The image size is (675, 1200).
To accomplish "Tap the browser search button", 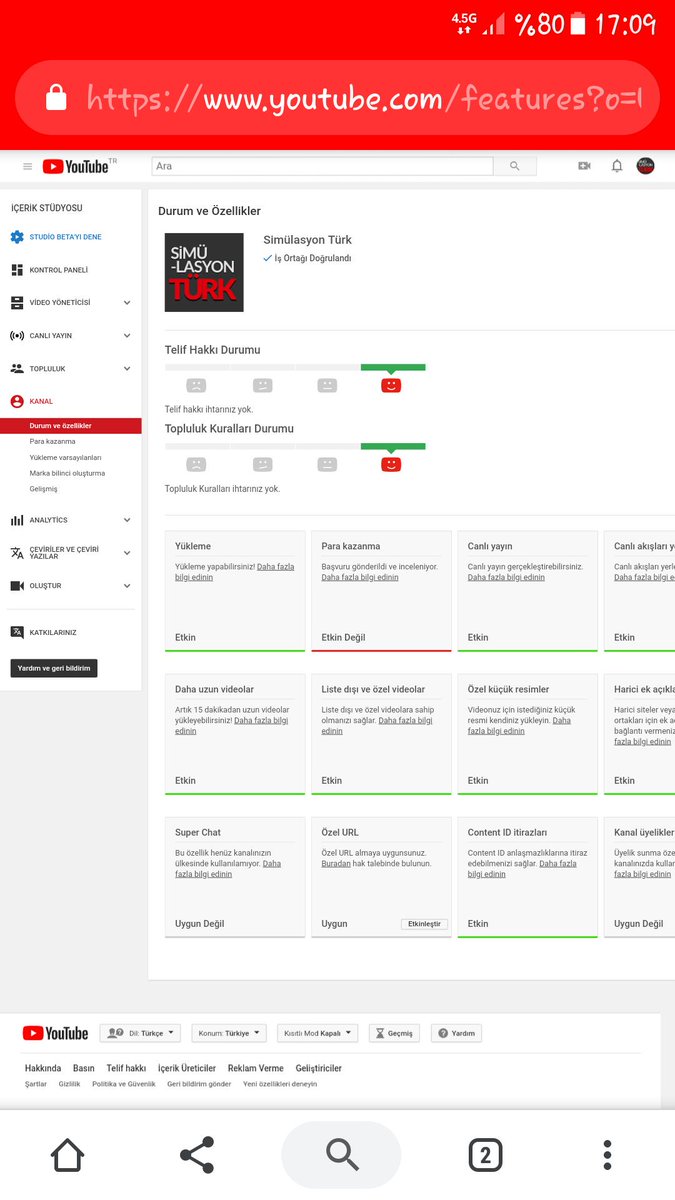I will [342, 1155].
